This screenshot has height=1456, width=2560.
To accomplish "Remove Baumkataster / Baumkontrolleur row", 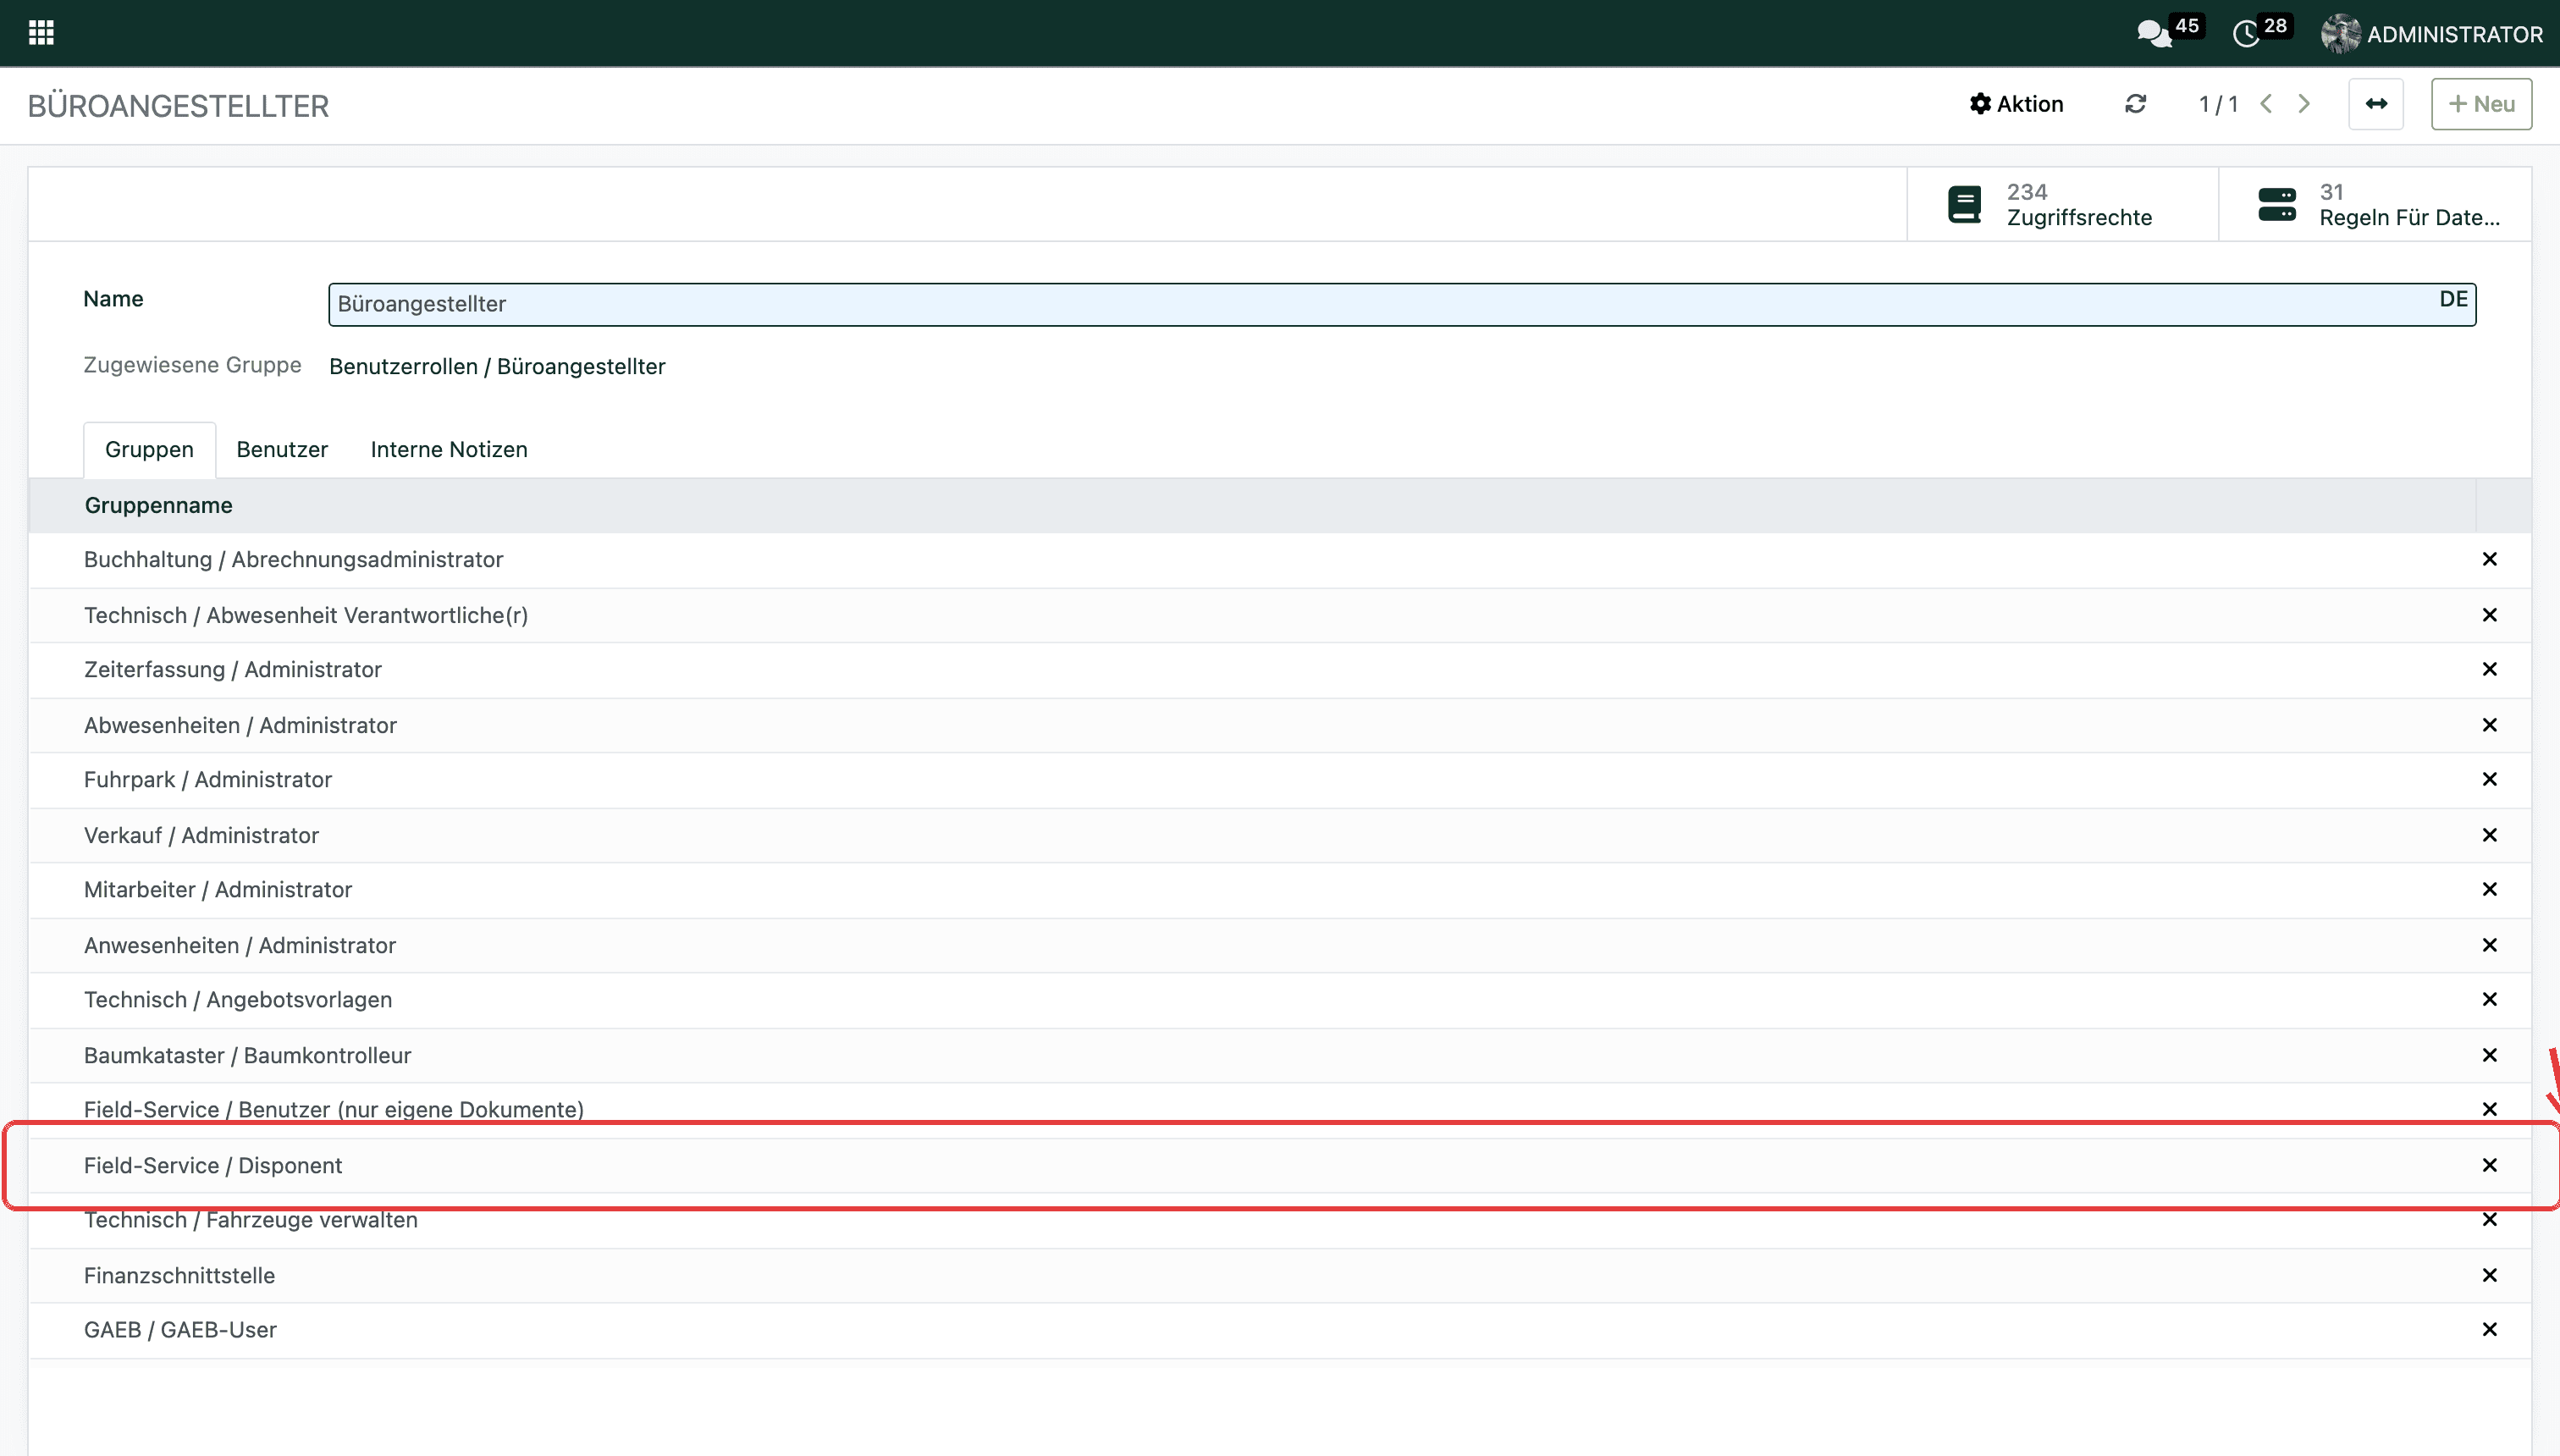I will (2489, 1055).
